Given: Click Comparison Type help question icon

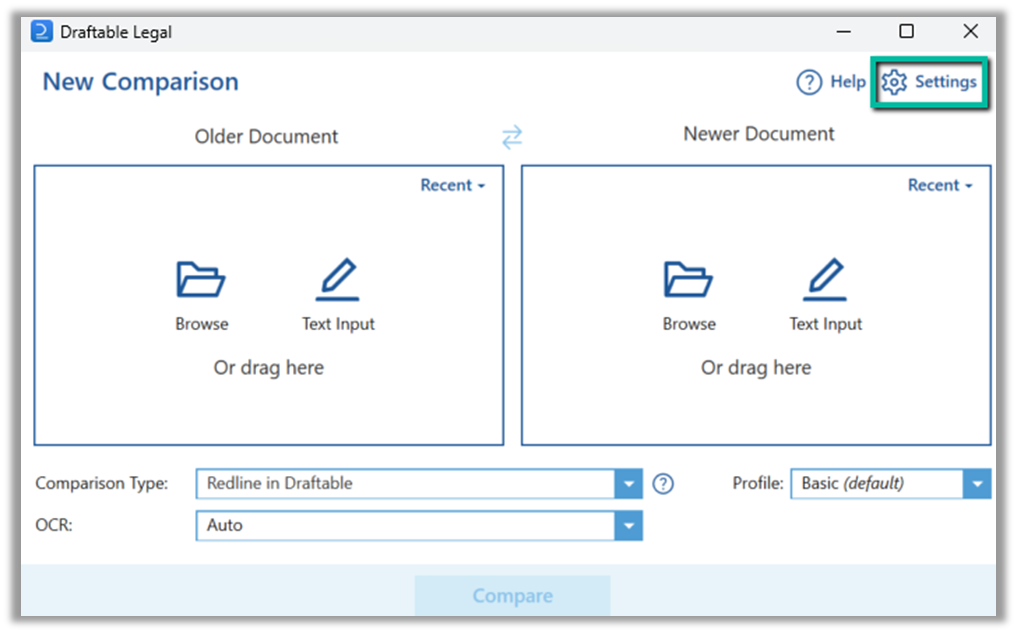Looking at the screenshot, I should tap(663, 484).
